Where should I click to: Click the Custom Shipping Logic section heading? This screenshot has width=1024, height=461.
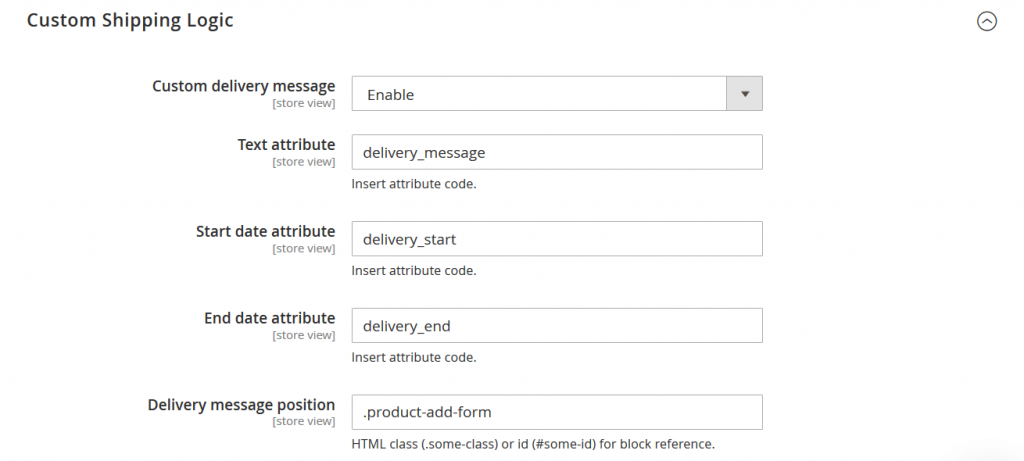coord(130,20)
